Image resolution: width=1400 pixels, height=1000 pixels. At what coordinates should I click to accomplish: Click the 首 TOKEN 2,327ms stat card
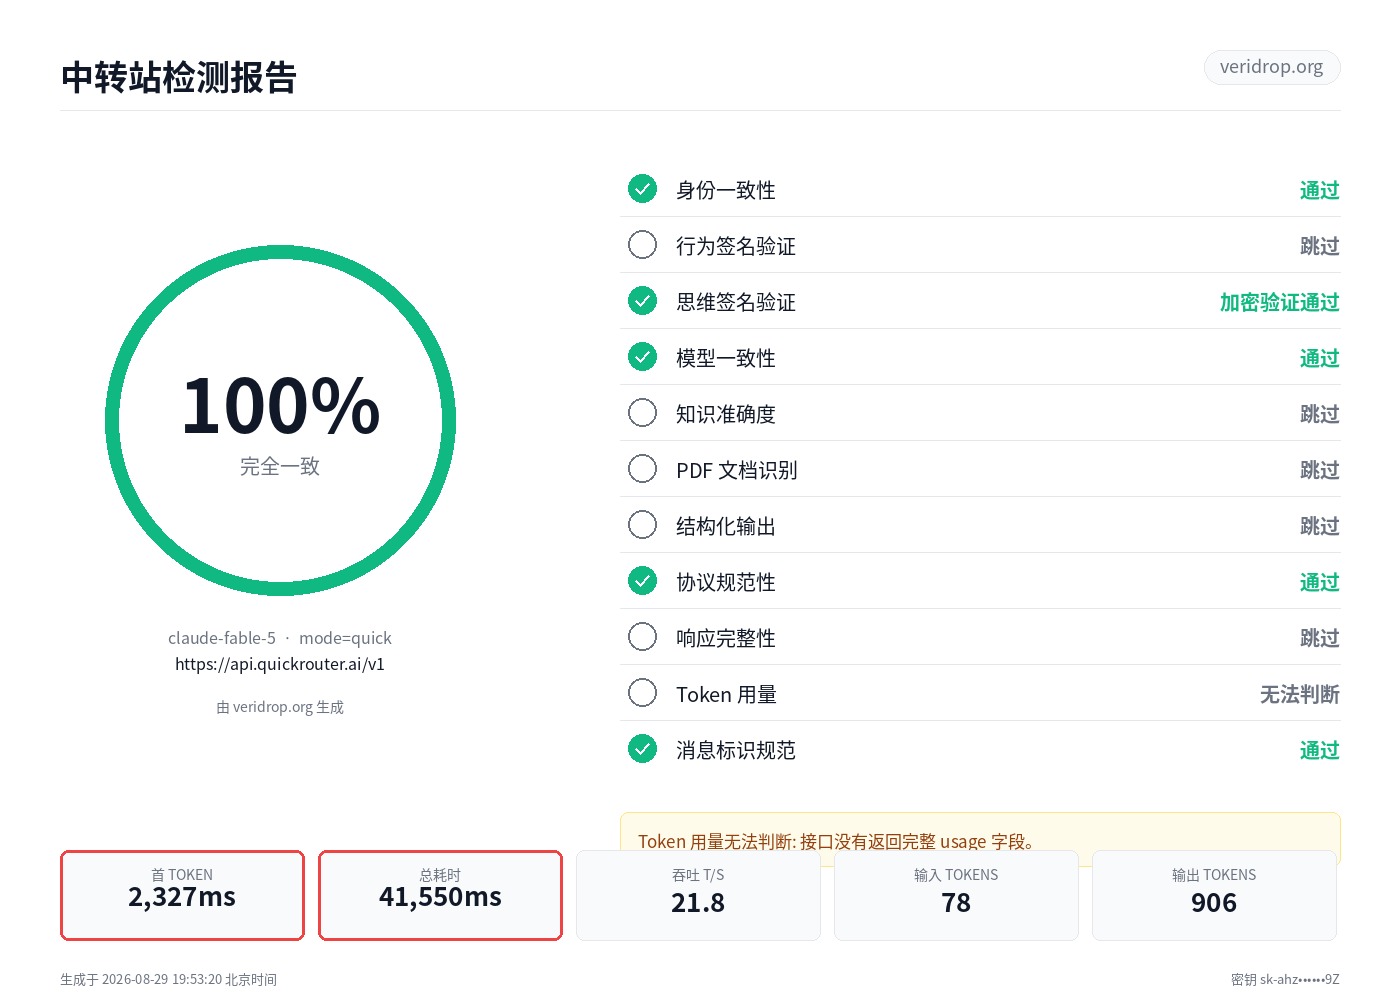[182, 896]
